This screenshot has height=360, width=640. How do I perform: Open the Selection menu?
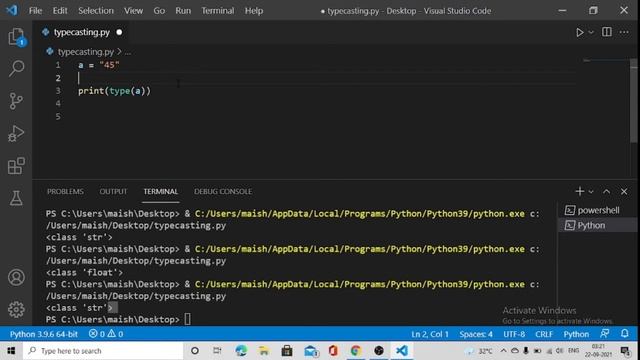pos(96,11)
